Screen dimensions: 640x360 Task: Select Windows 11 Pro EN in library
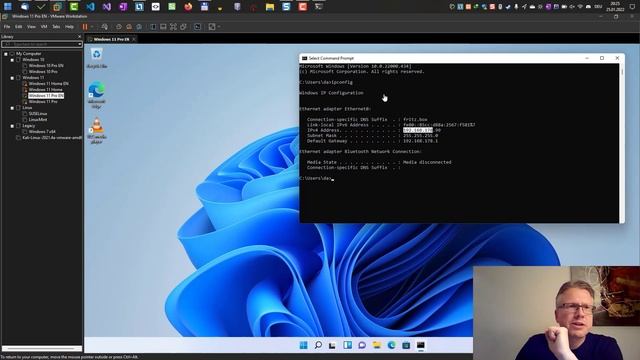[x=46, y=96]
